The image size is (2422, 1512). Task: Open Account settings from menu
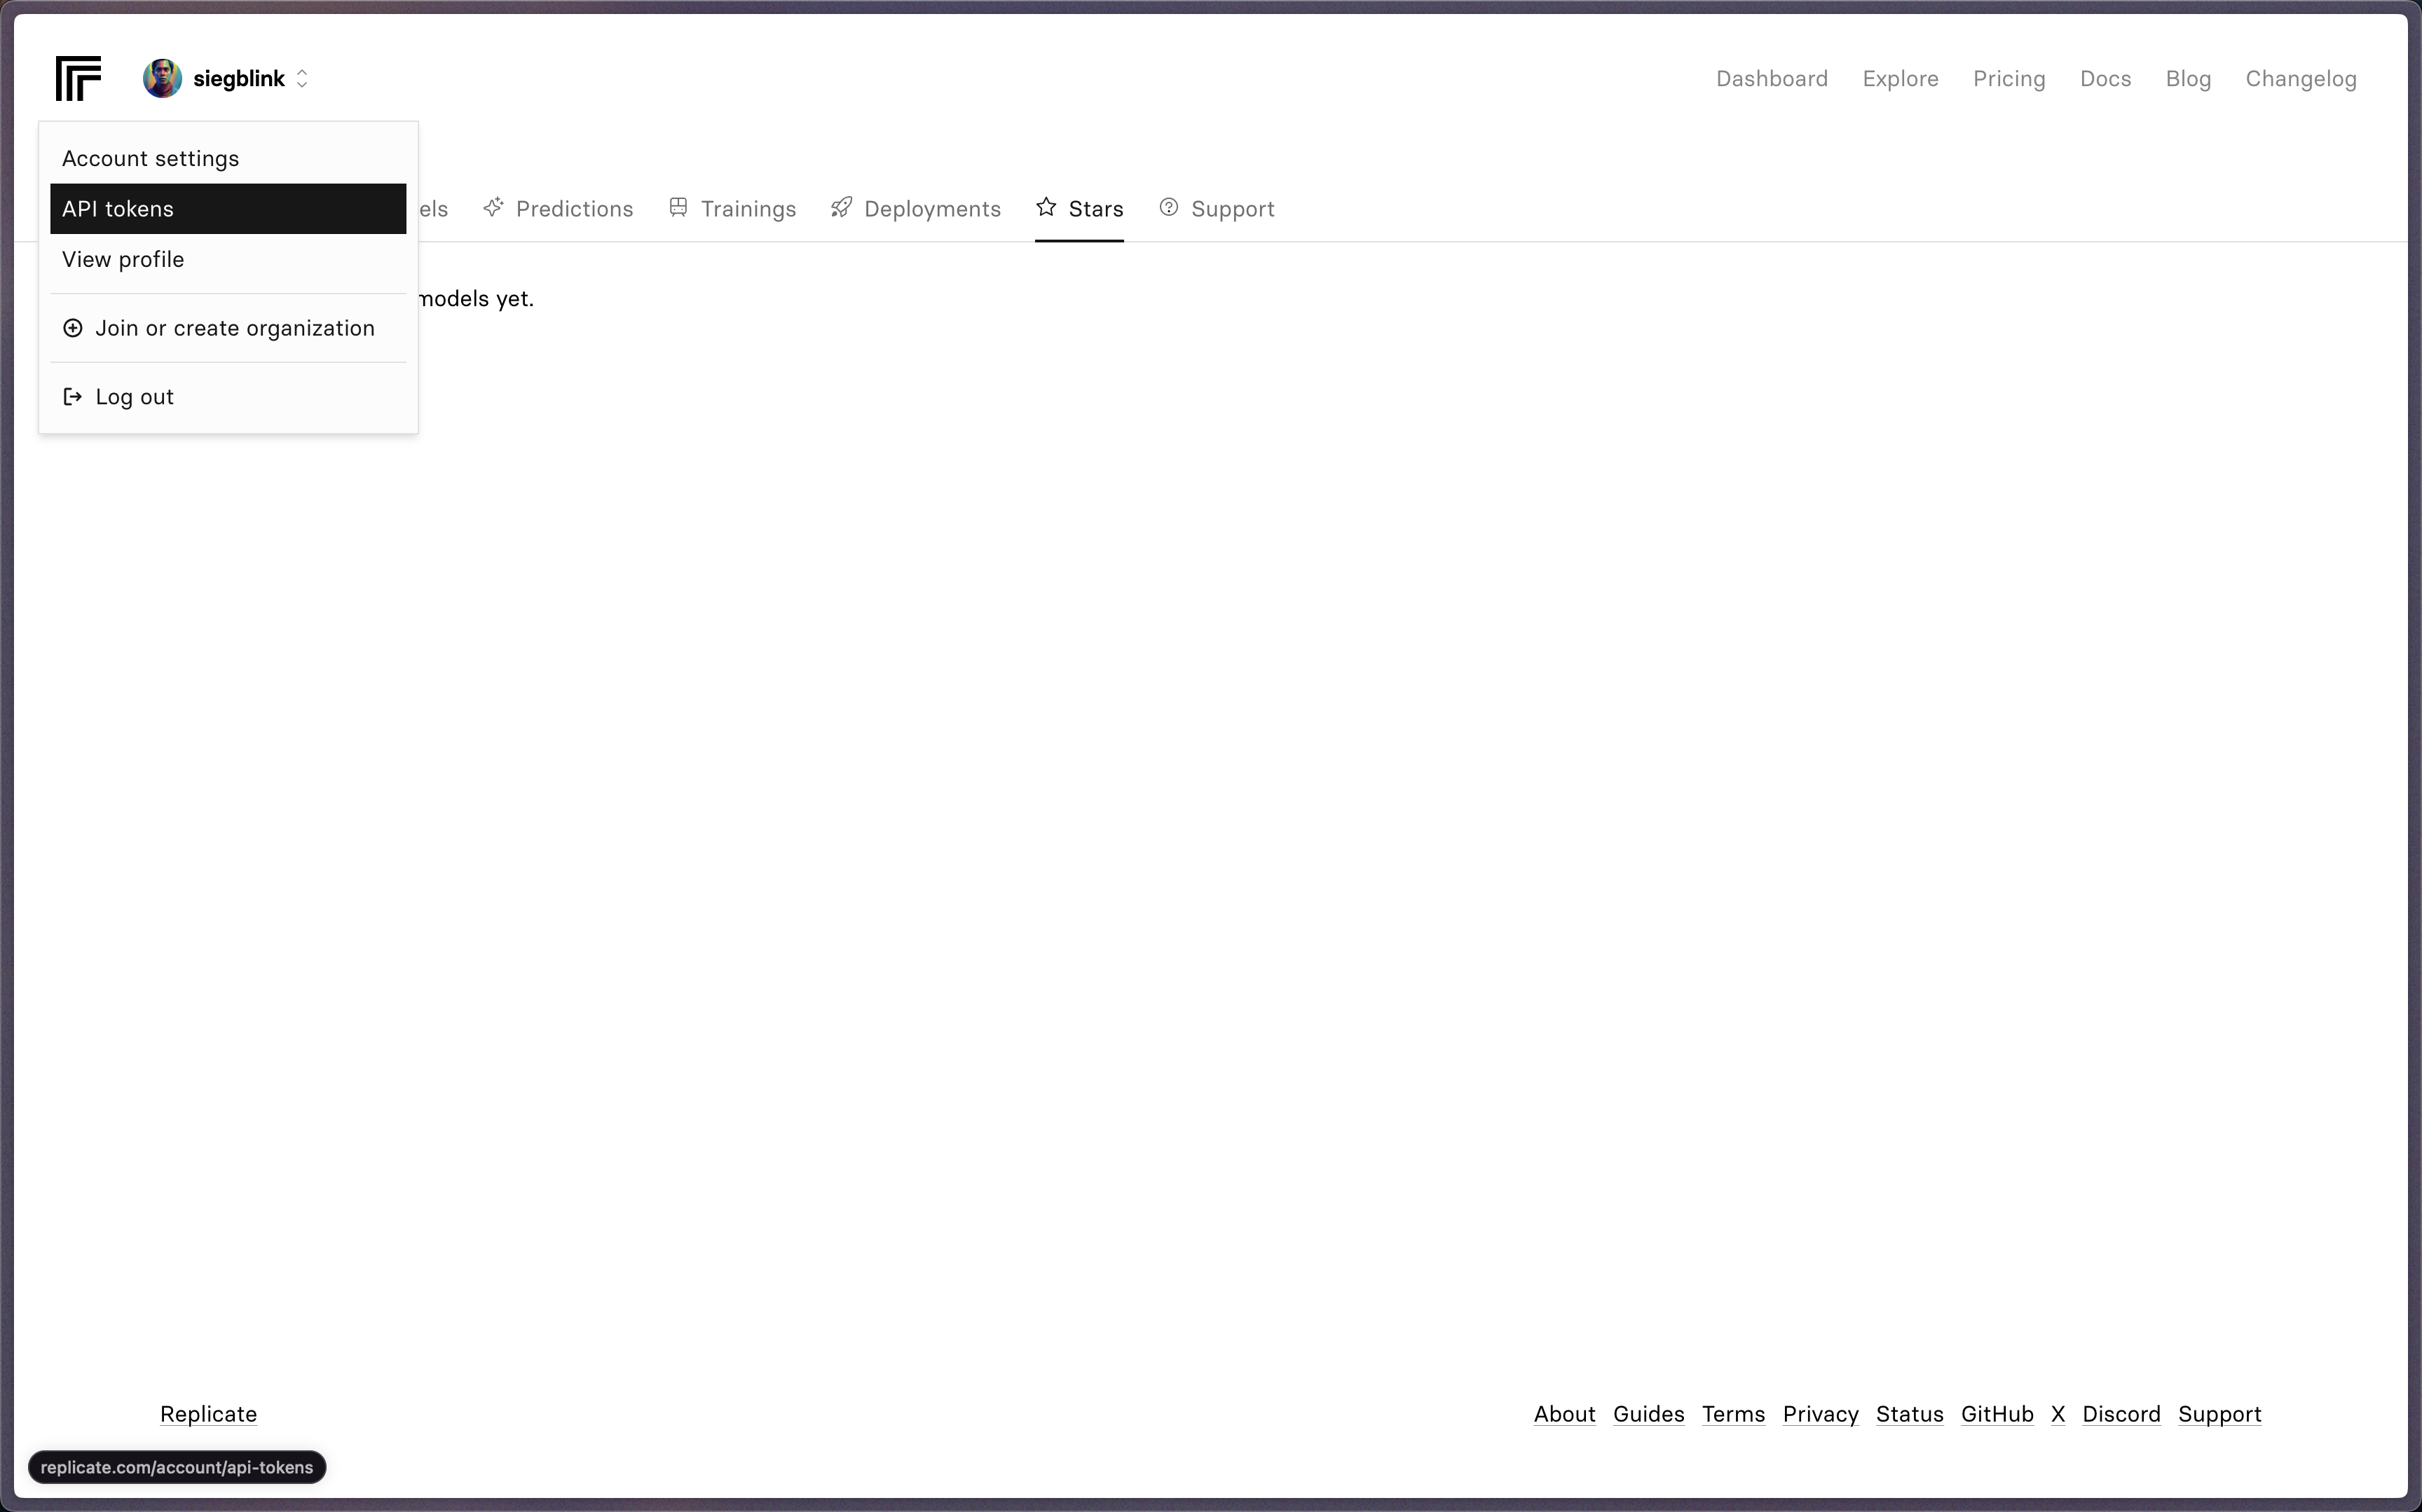150,158
